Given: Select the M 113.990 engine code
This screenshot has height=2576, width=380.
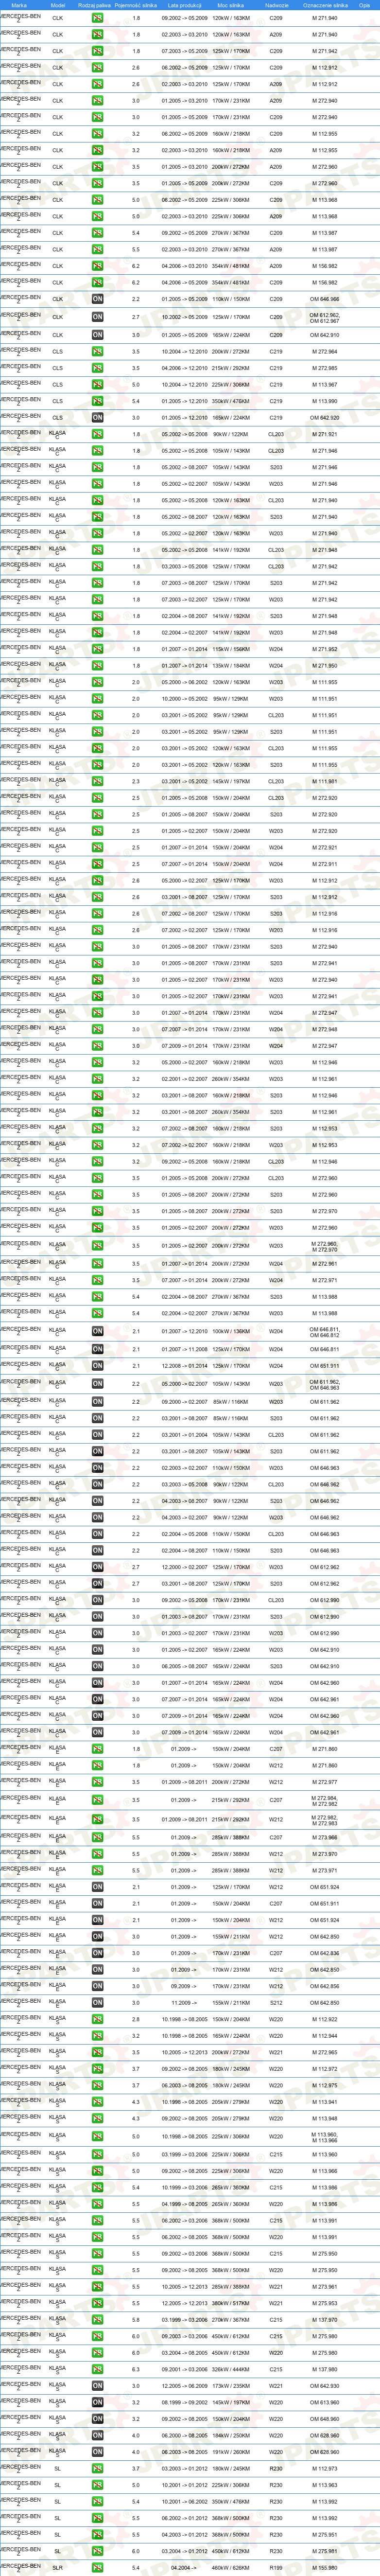Looking at the screenshot, I should [x=325, y=401].
